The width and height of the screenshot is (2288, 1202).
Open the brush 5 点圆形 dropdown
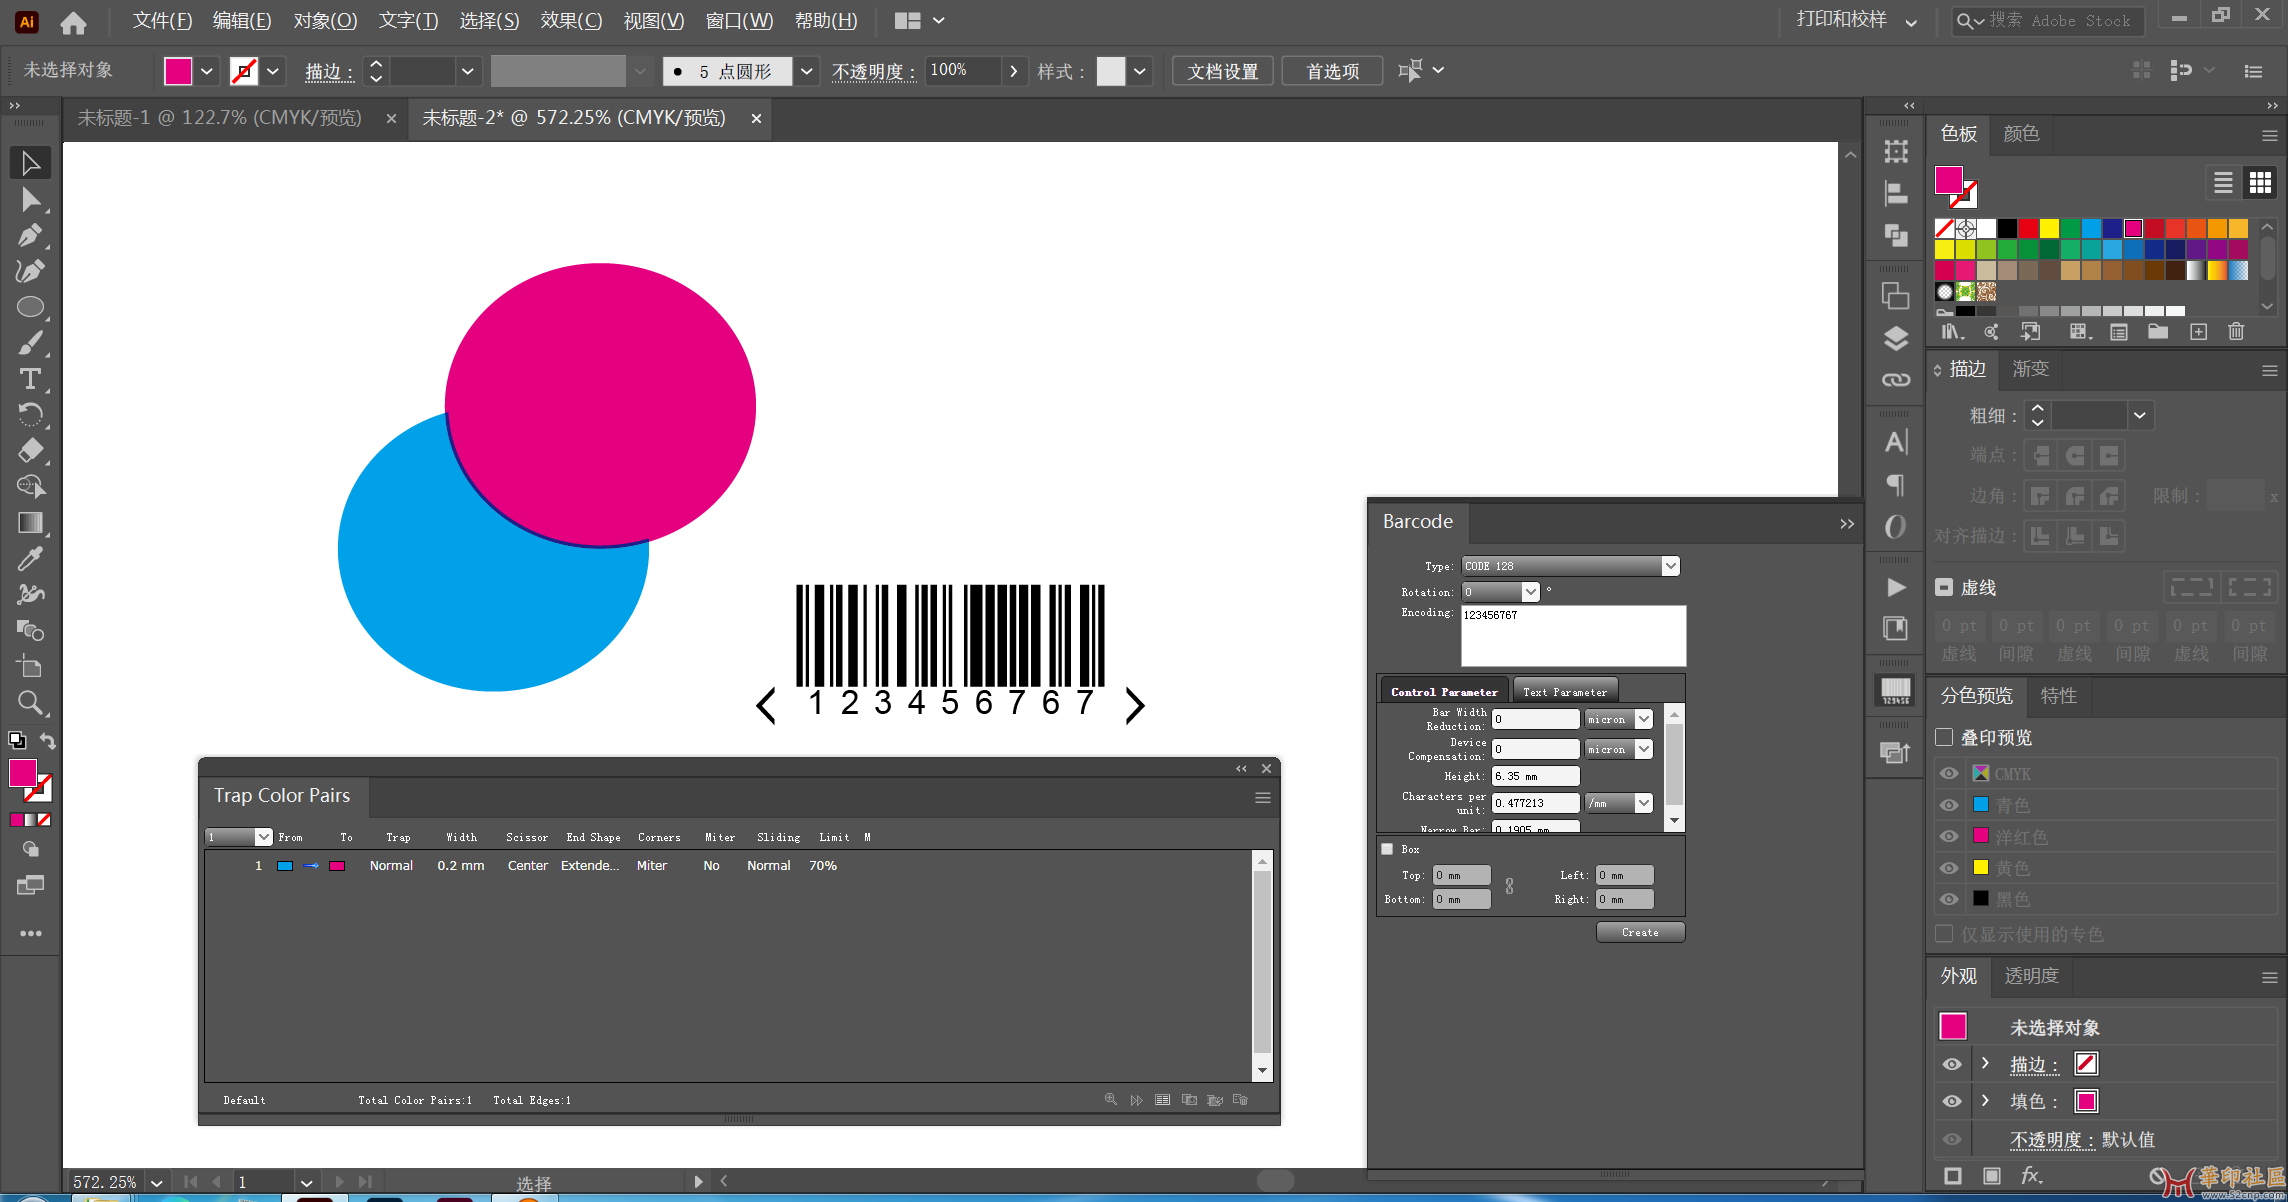[x=806, y=71]
